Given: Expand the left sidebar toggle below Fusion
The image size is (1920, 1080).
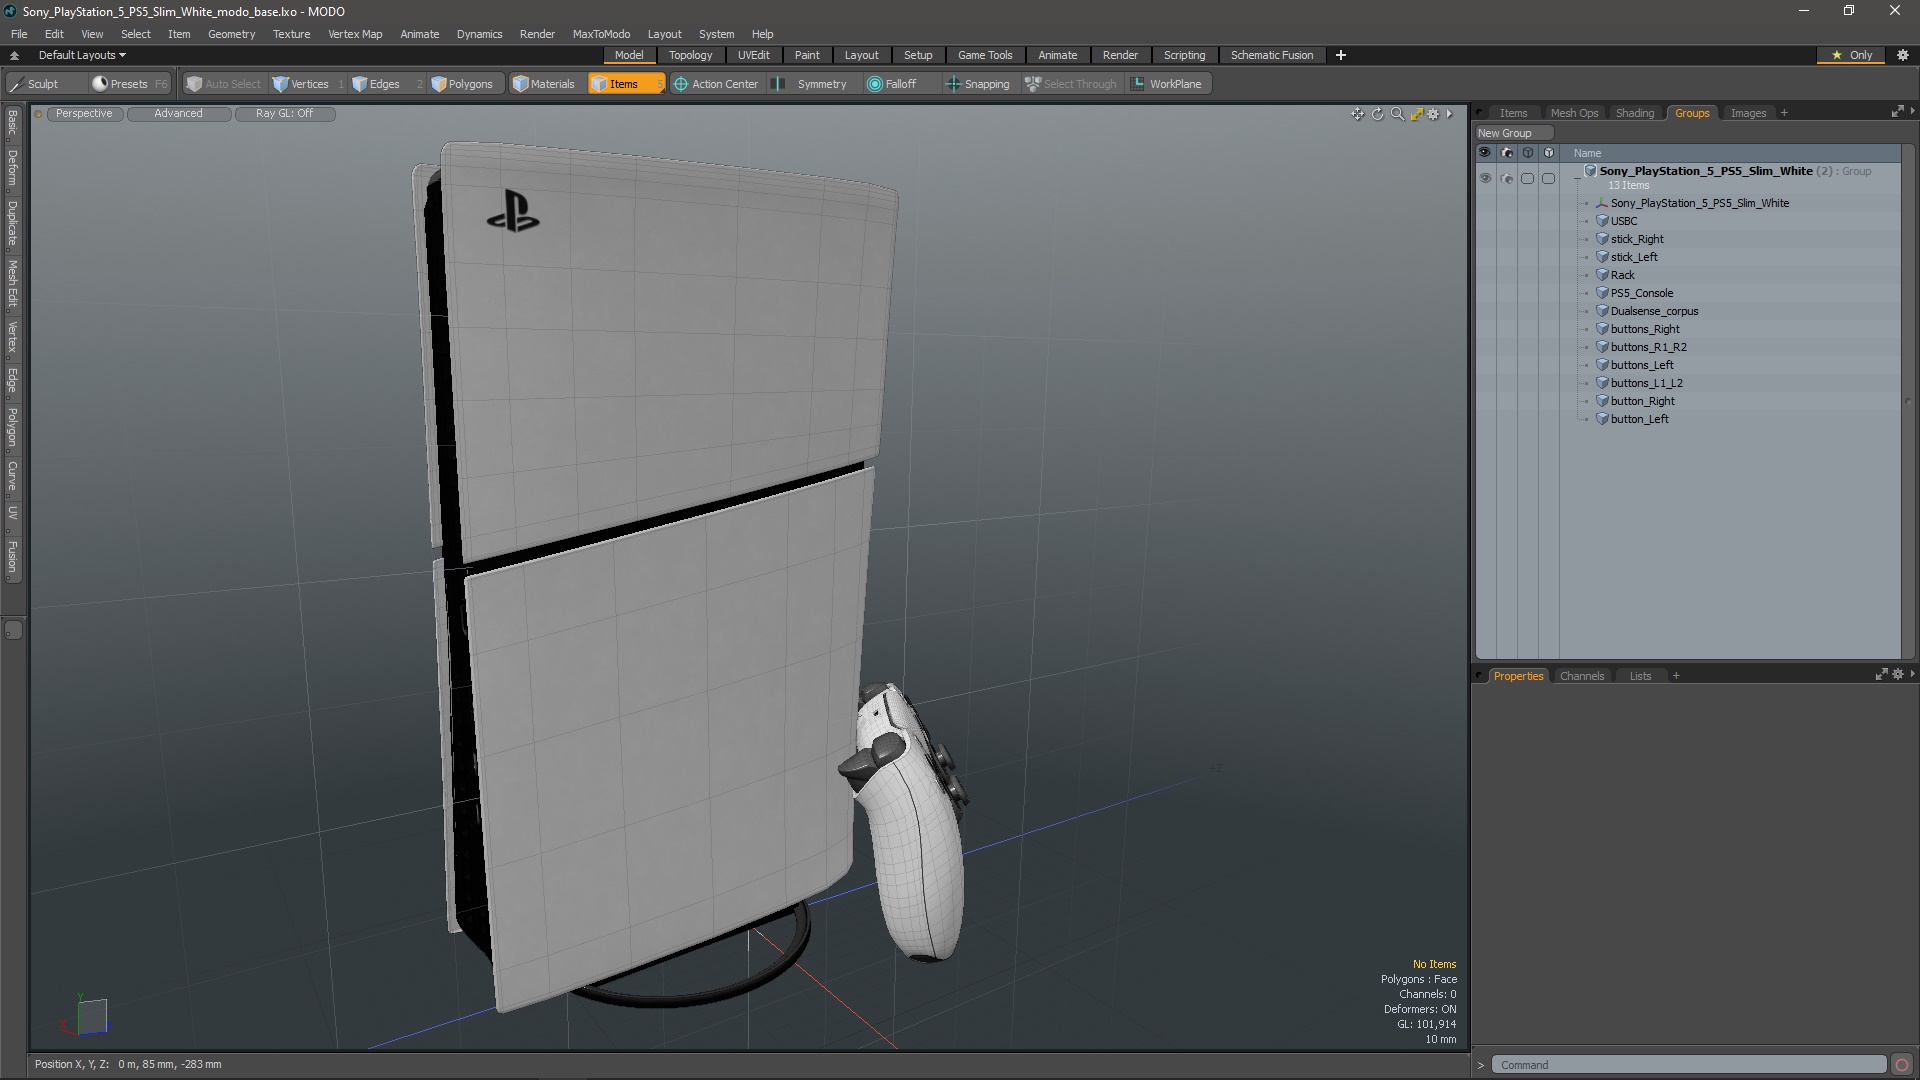Looking at the screenshot, I should point(13,630).
